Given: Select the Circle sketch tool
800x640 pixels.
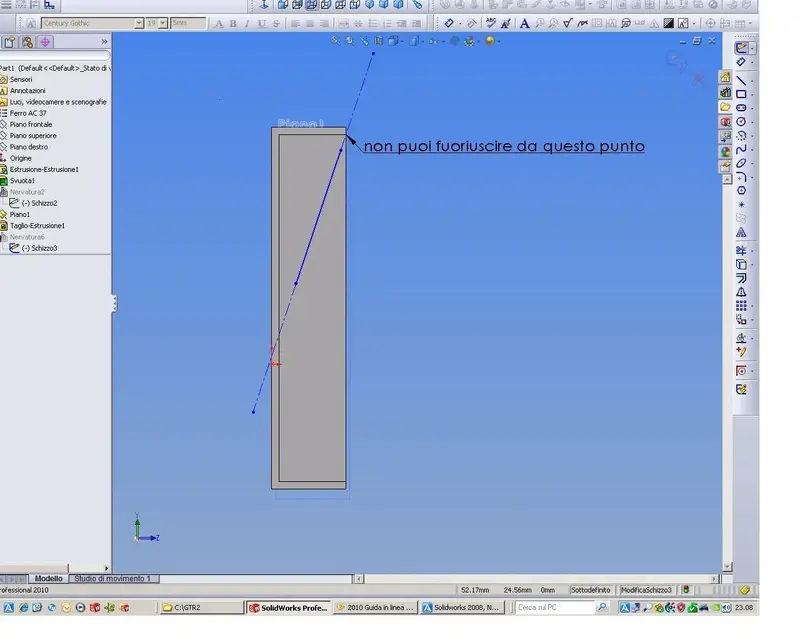Looking at the screenshot, I should pos(741,122).
